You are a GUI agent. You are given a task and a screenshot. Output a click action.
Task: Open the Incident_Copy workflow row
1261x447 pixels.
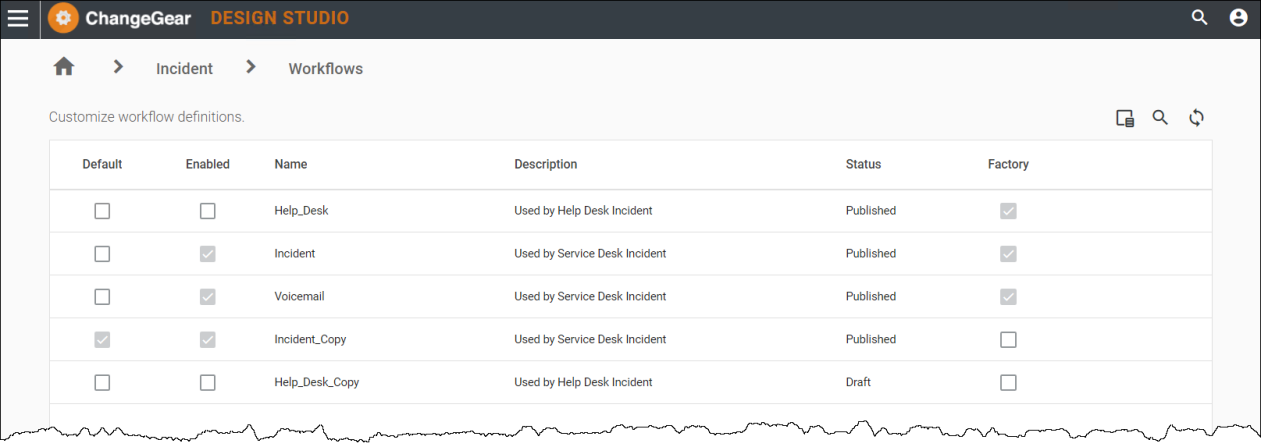310,340
